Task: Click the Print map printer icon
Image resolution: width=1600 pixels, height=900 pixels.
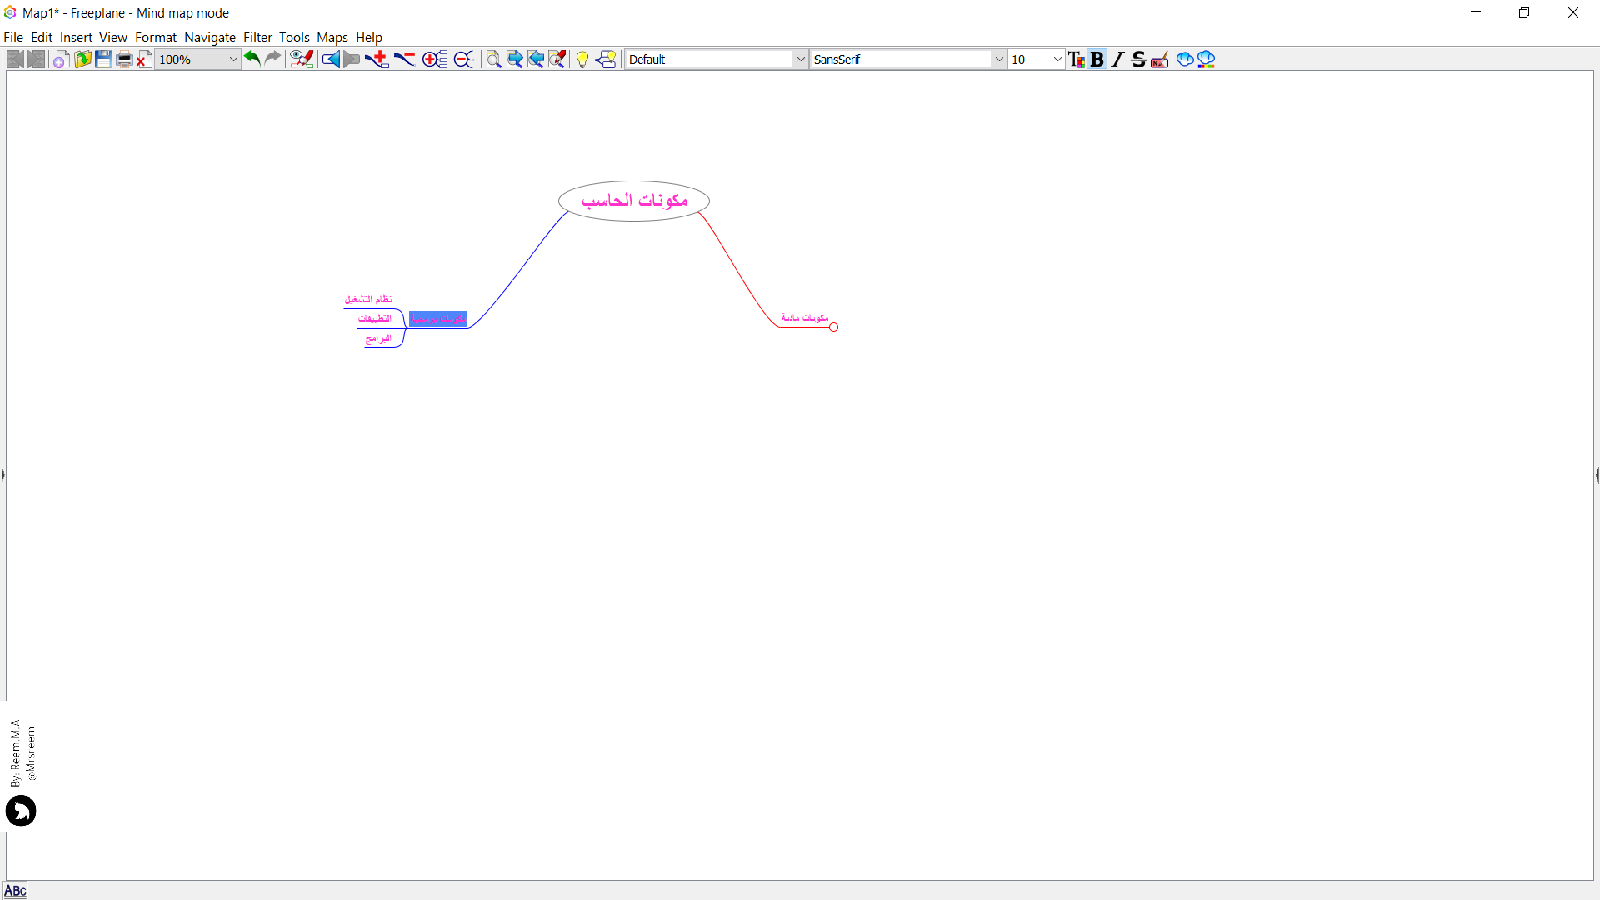Action: tap(124, 59)
